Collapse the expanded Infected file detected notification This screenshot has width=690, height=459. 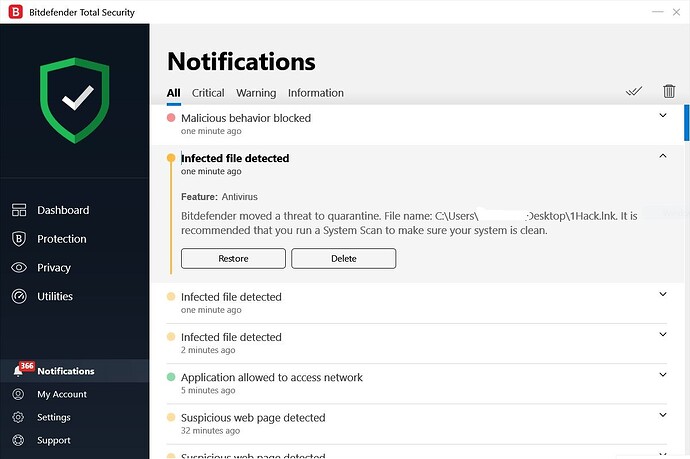(662, 156)
